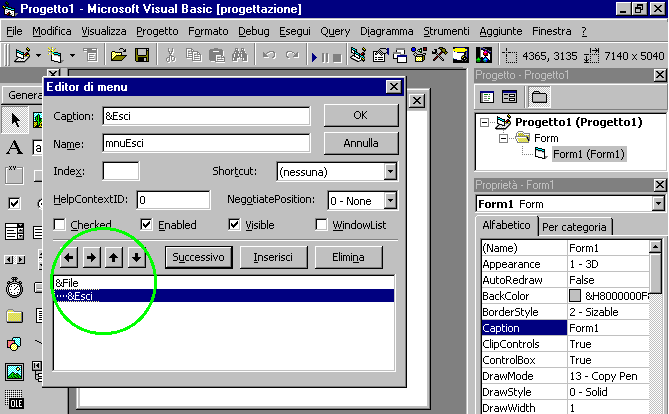Open the Form1 Form object dropdown in Properties
Viewport: 669px width, 414px height.
point(658,204)
